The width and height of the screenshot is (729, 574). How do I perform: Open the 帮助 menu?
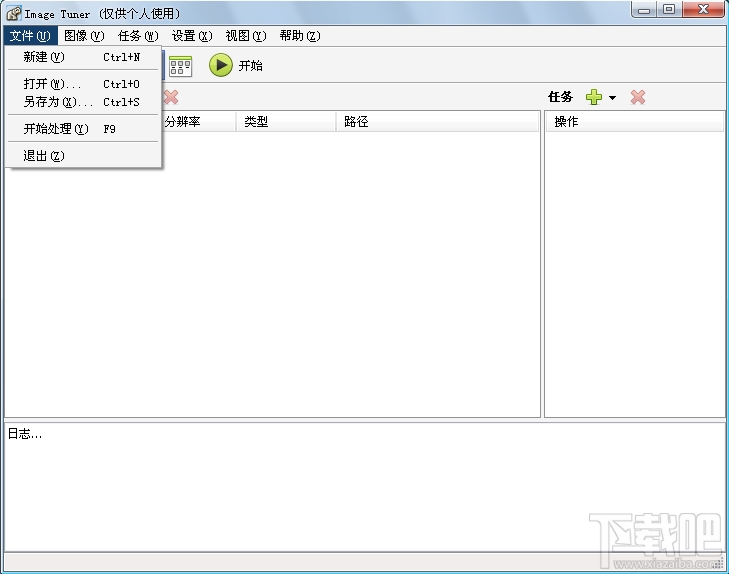click(300, 36)
